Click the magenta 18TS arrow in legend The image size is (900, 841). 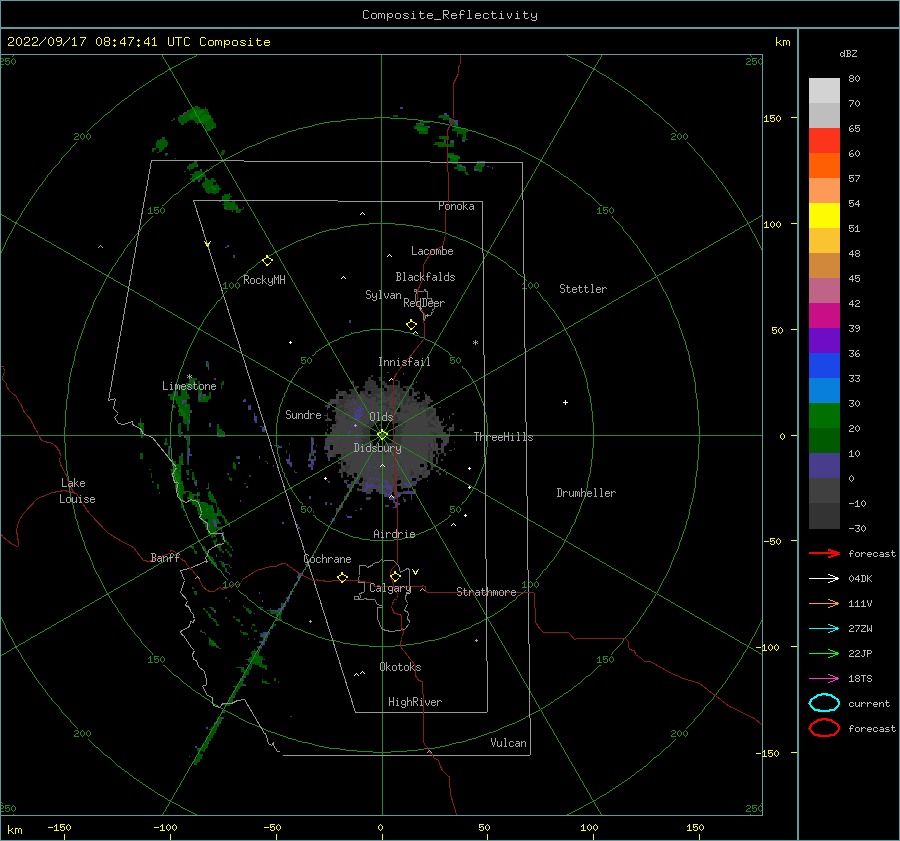(x=824, y=679)
